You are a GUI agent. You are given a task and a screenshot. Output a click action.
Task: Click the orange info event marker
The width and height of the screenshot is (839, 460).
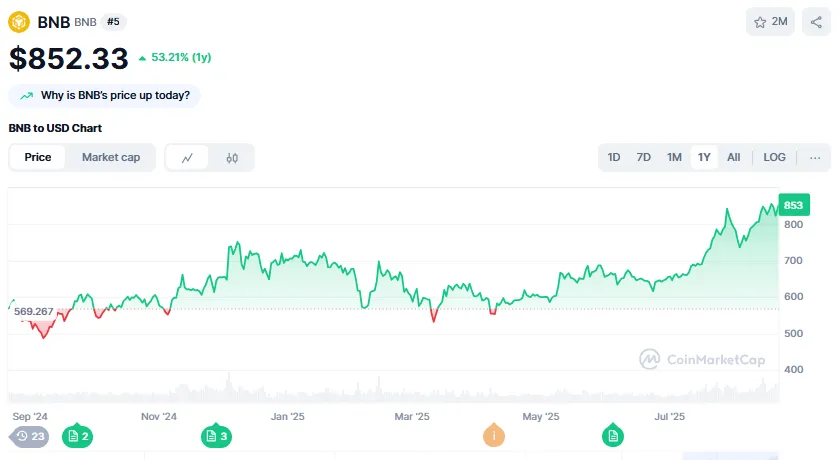(493, 436)
